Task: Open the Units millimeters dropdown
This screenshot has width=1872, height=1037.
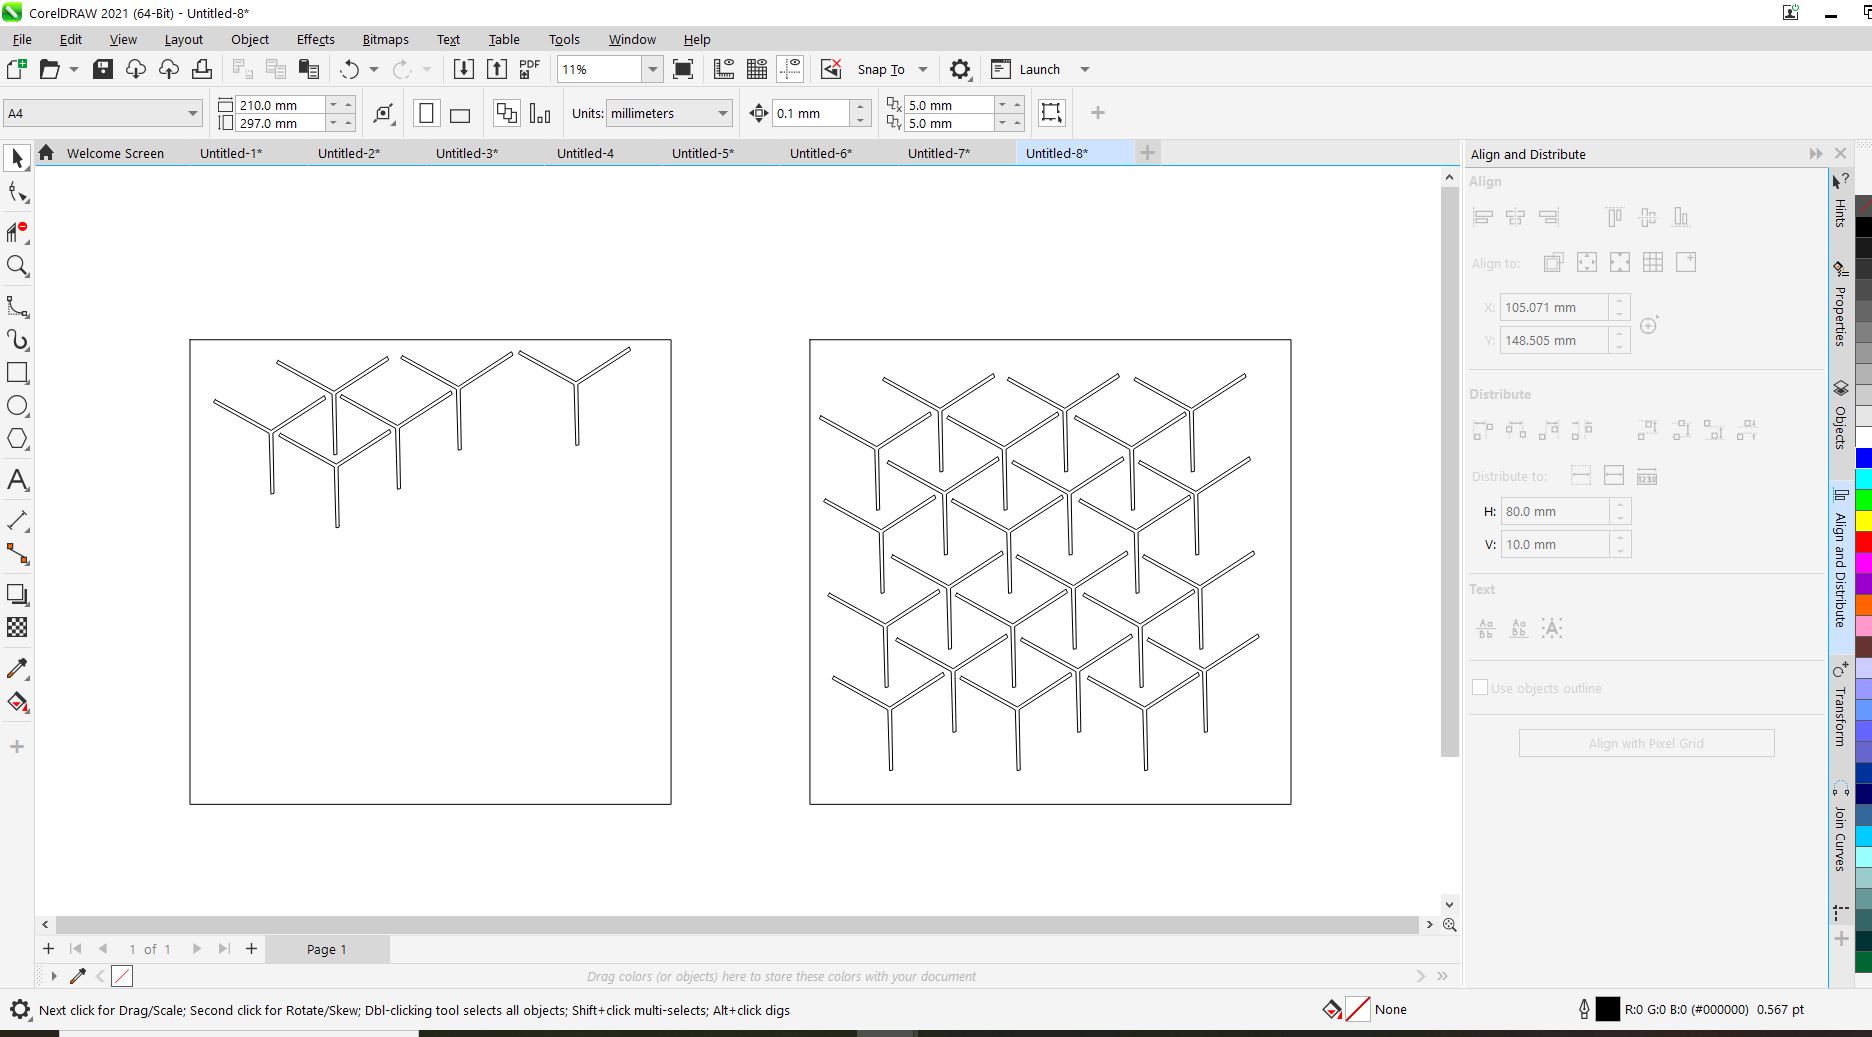Action: (722, 114)
